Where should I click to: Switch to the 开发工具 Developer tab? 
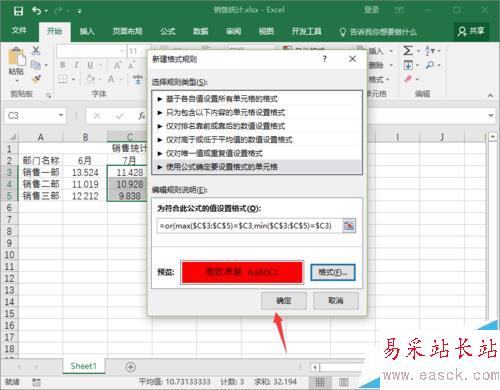[x=307, y=32]
